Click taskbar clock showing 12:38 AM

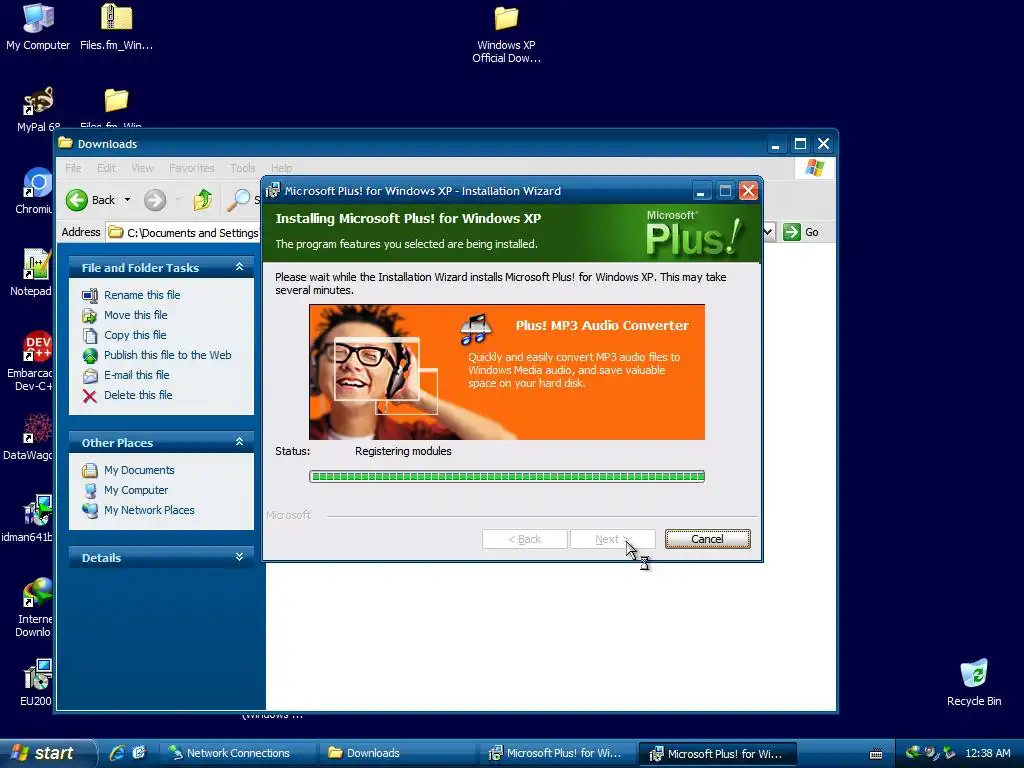987,753
